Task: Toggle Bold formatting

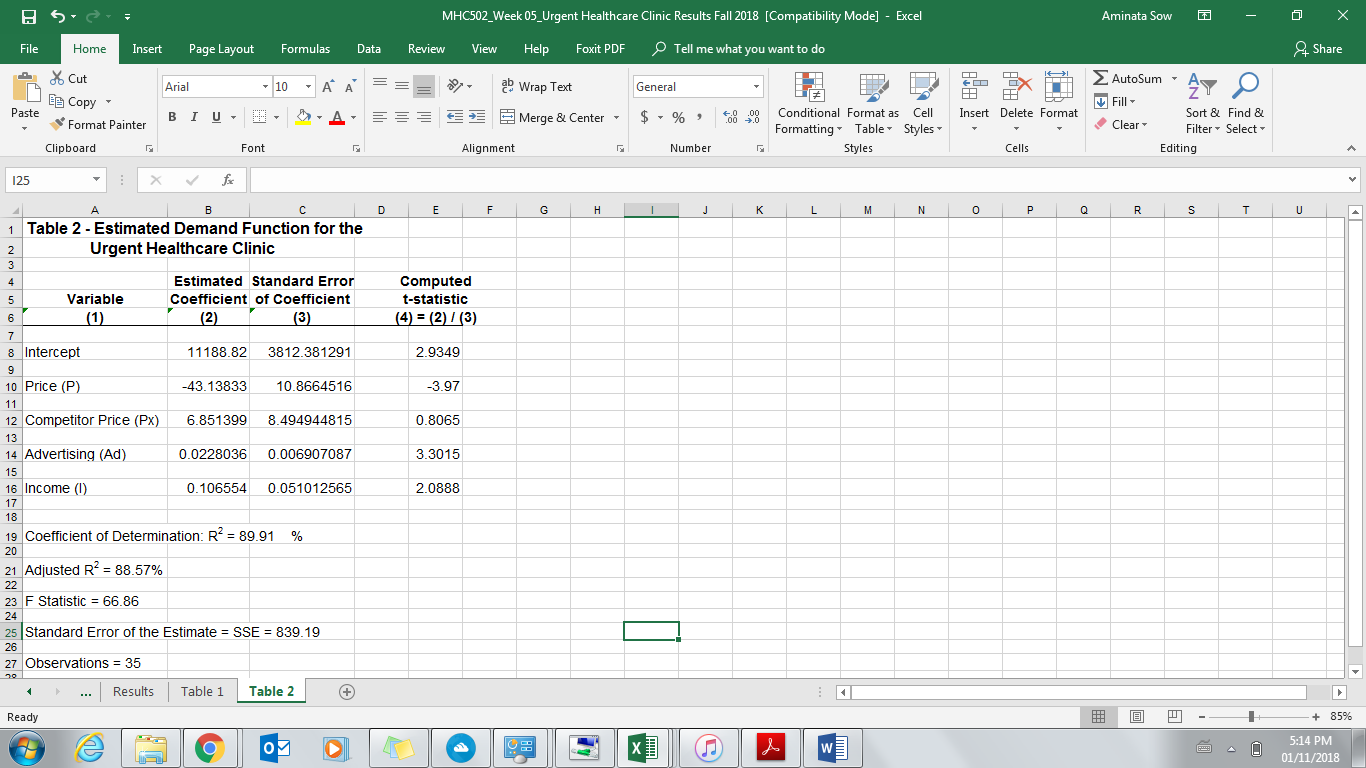Action: [173, 118]
